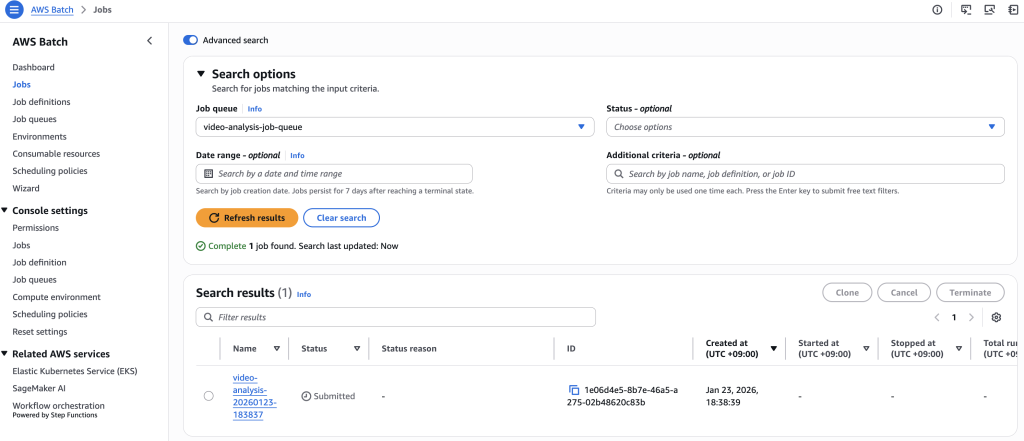This screenshot has width=1024, height=441.
Task: Open table preferences gear icon
Action: pos(996,317)
